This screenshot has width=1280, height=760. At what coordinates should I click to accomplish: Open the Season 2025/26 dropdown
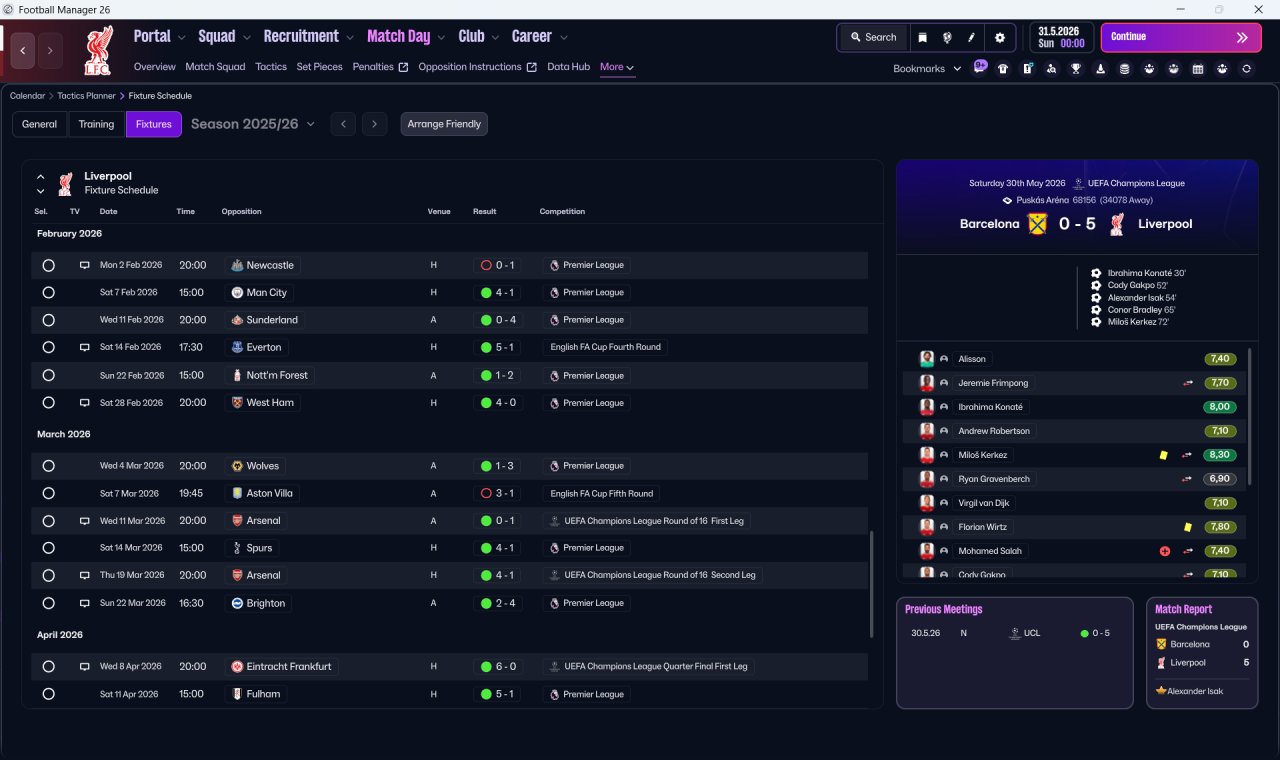[253, 124]
